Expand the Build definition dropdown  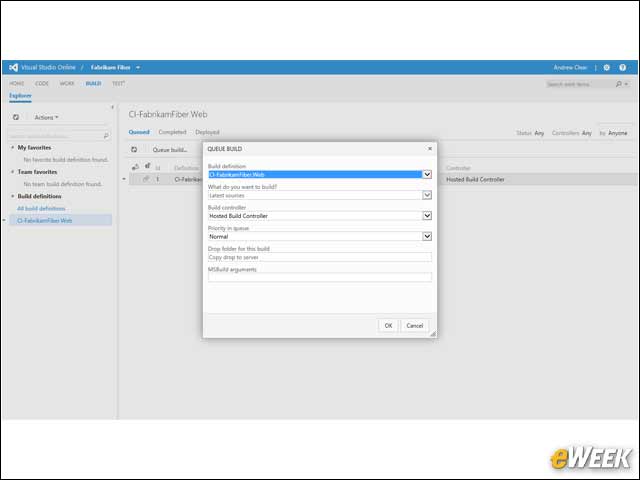tap(427, 174)
